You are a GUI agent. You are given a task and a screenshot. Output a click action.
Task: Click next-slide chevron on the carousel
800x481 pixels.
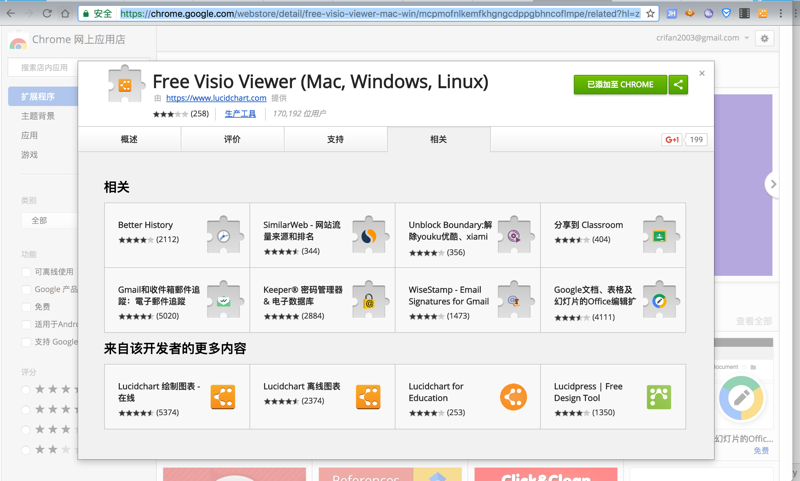(x=773, y=184)
